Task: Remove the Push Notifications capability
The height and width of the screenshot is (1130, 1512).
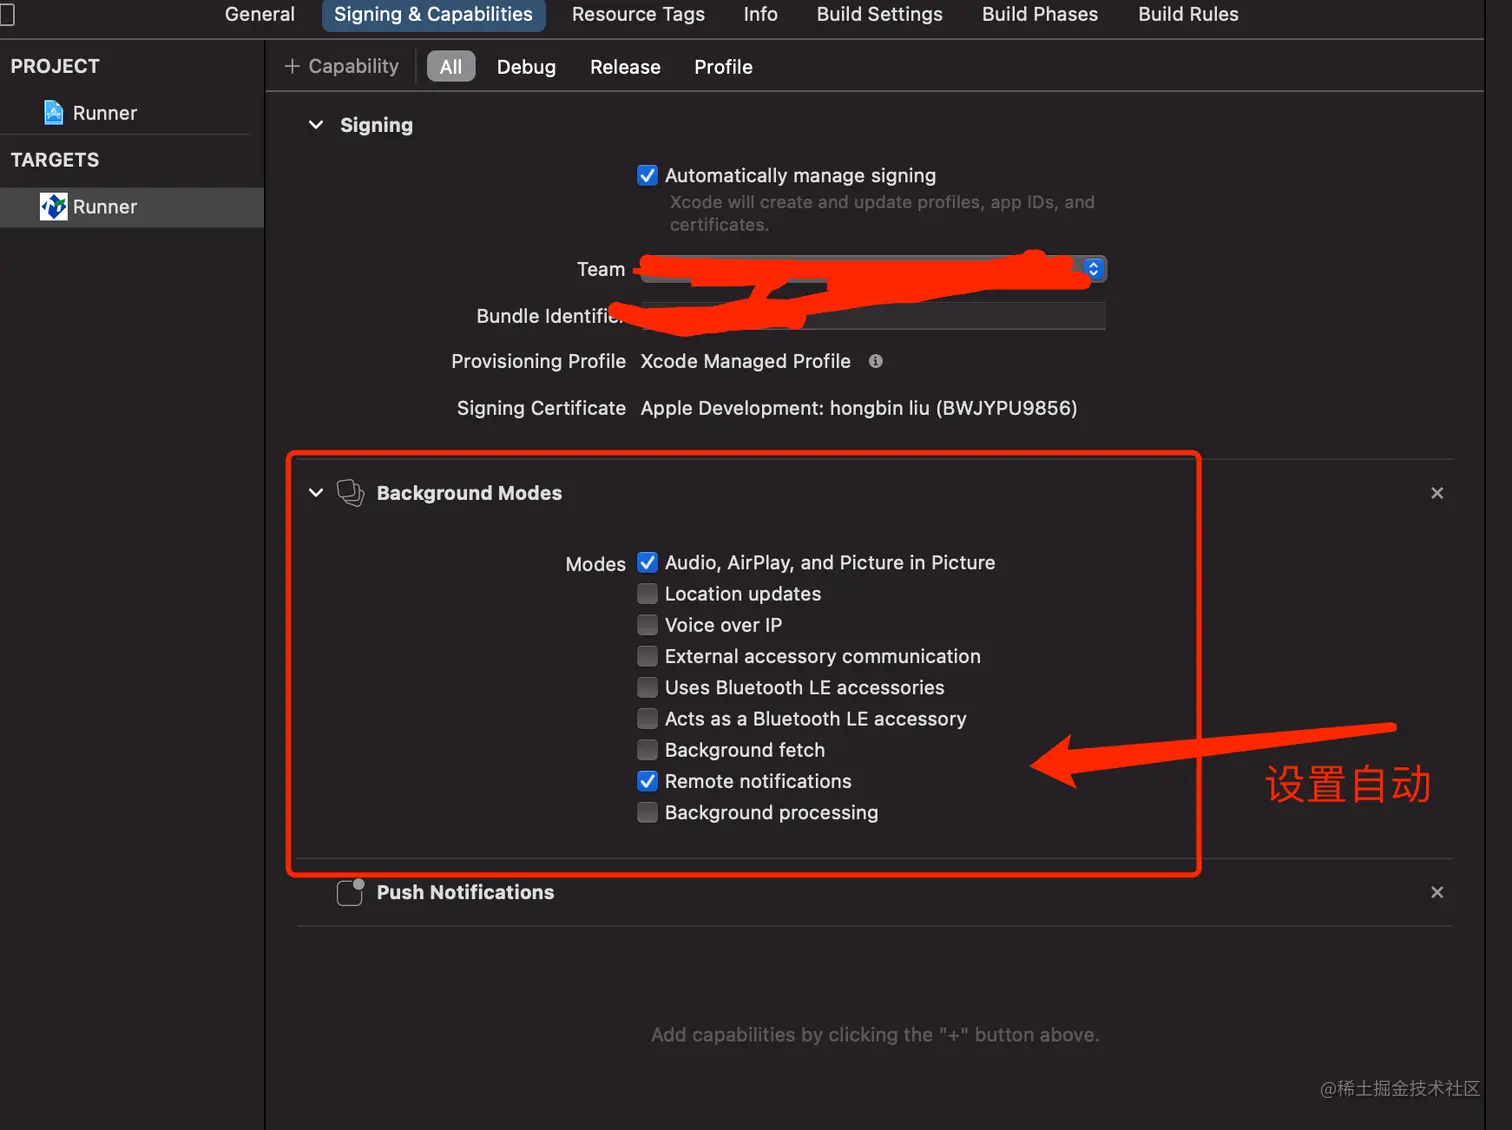Action: click(1437, 892)
